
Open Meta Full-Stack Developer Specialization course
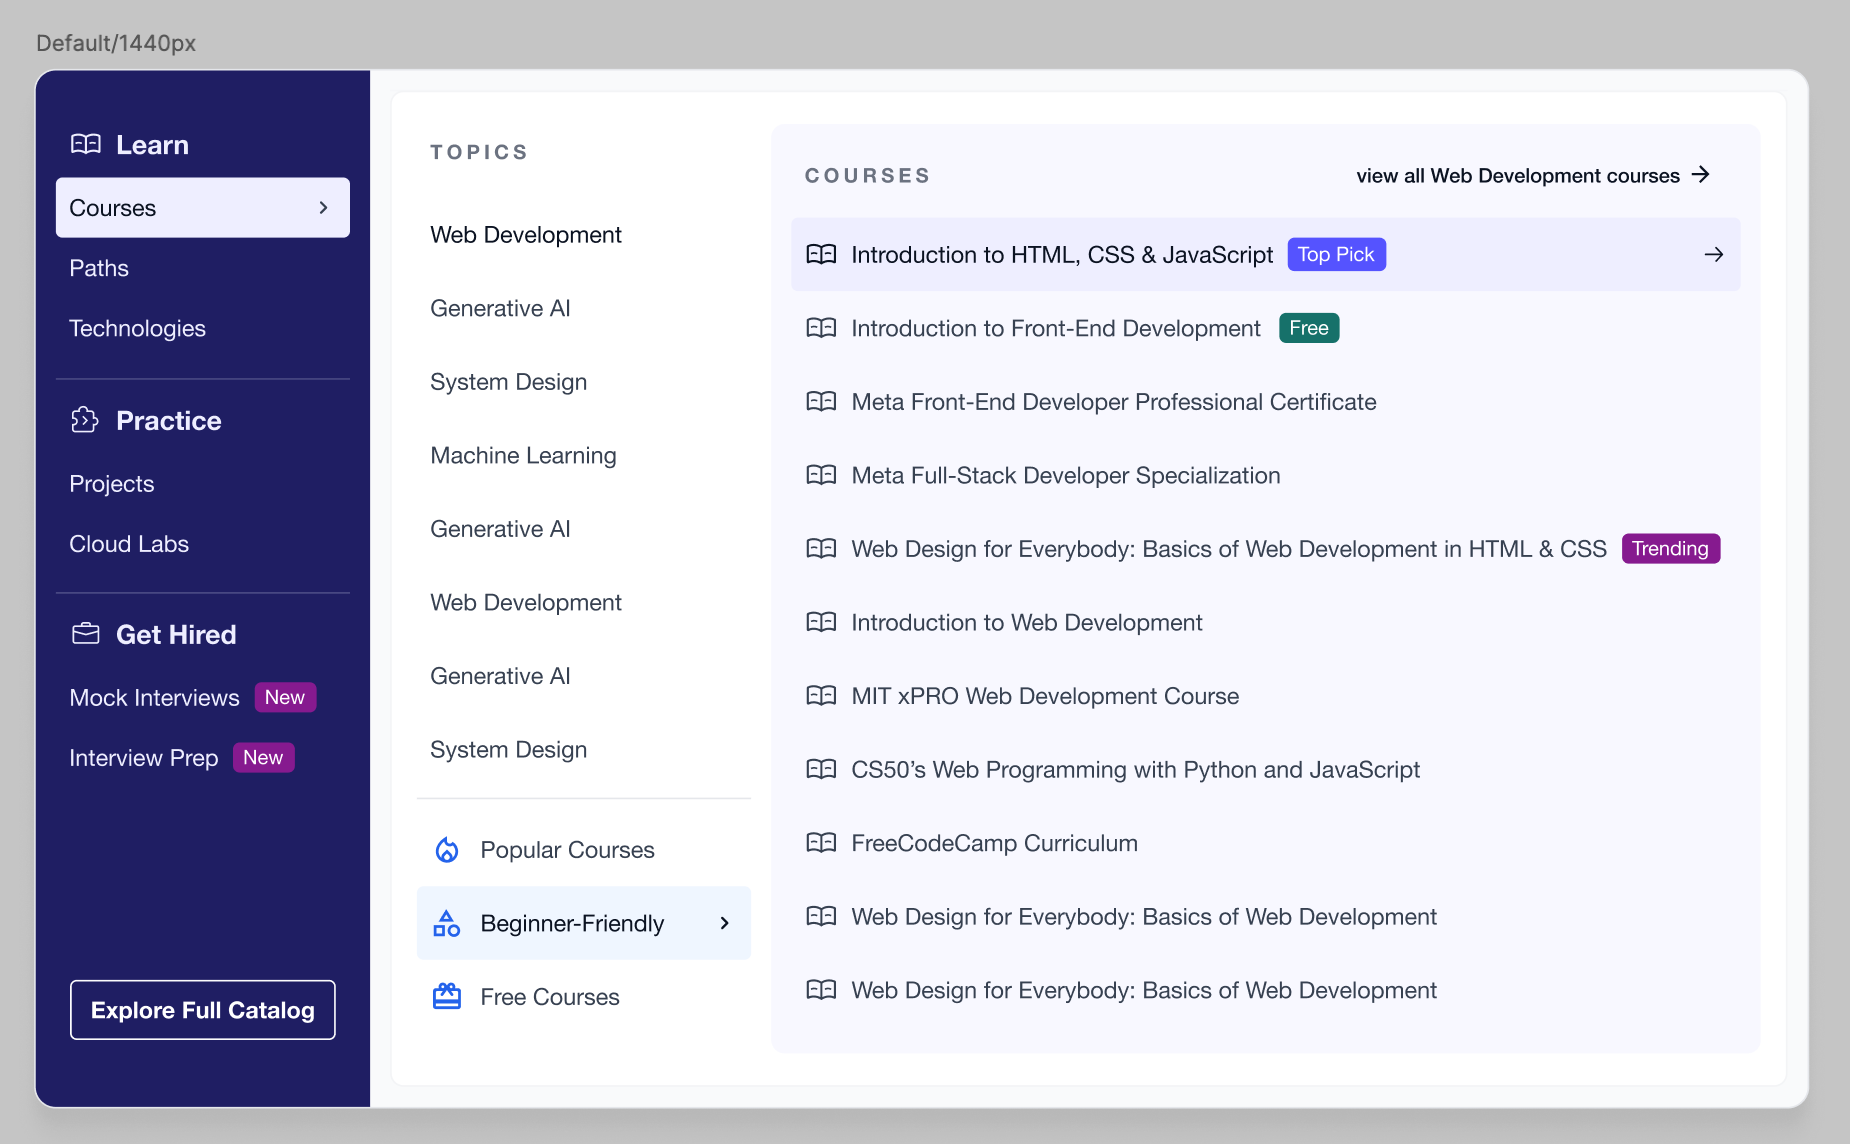pos(1066,476)
